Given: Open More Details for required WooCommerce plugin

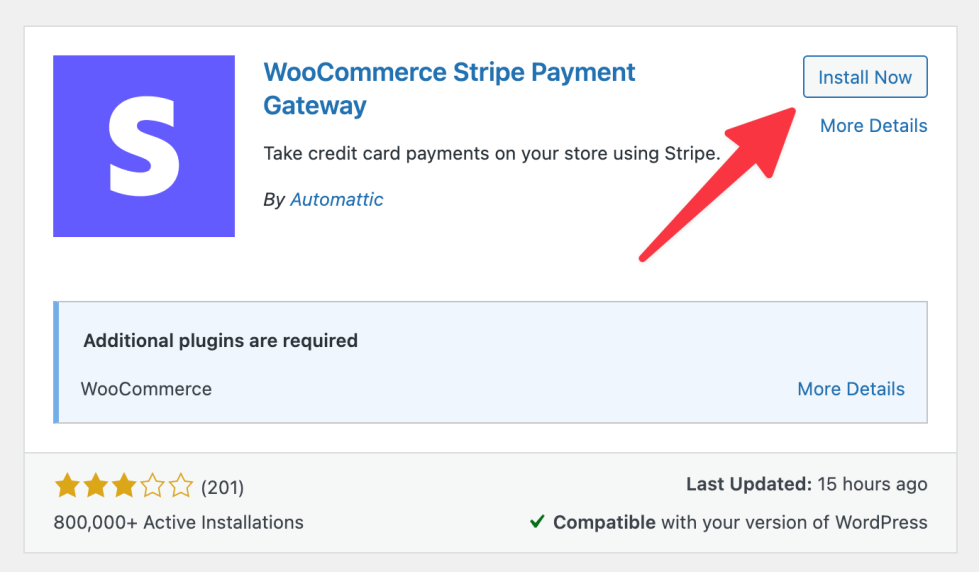Looking at the screenshot, I should pyautogui.click(x=850, y=389).
